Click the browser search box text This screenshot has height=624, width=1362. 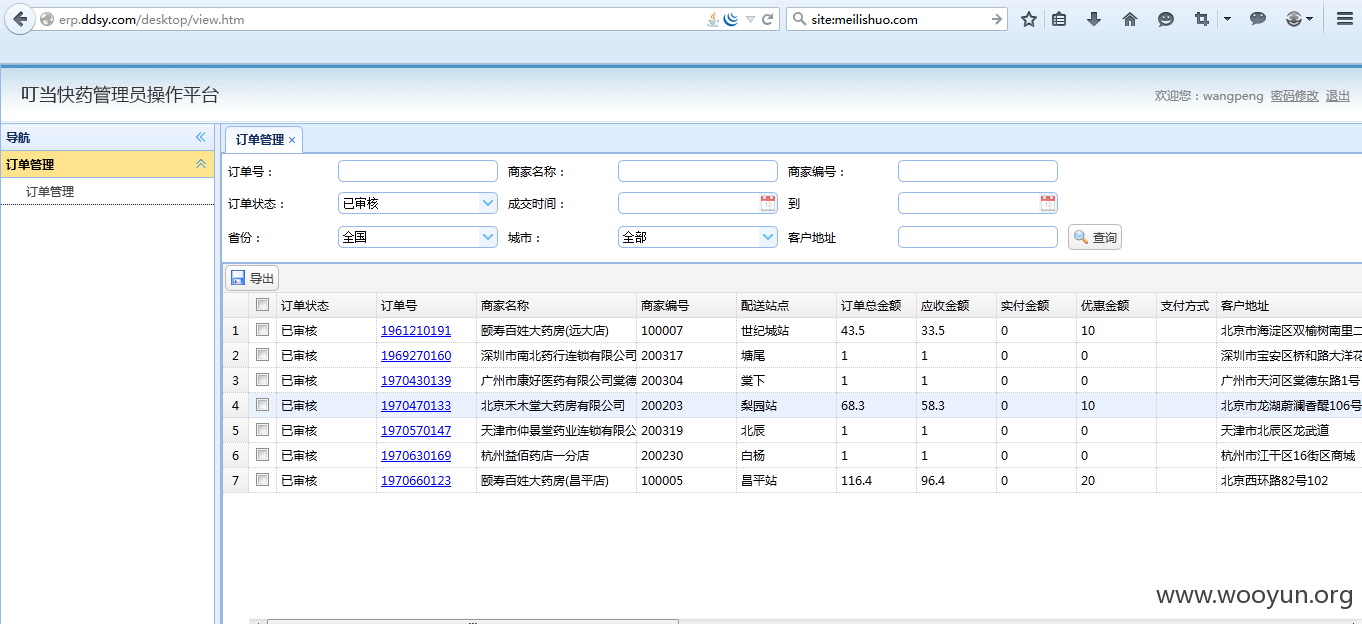862,19
